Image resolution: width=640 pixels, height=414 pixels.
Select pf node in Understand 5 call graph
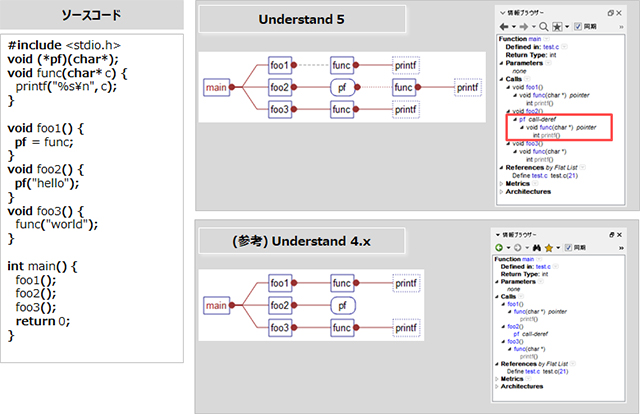342,88
